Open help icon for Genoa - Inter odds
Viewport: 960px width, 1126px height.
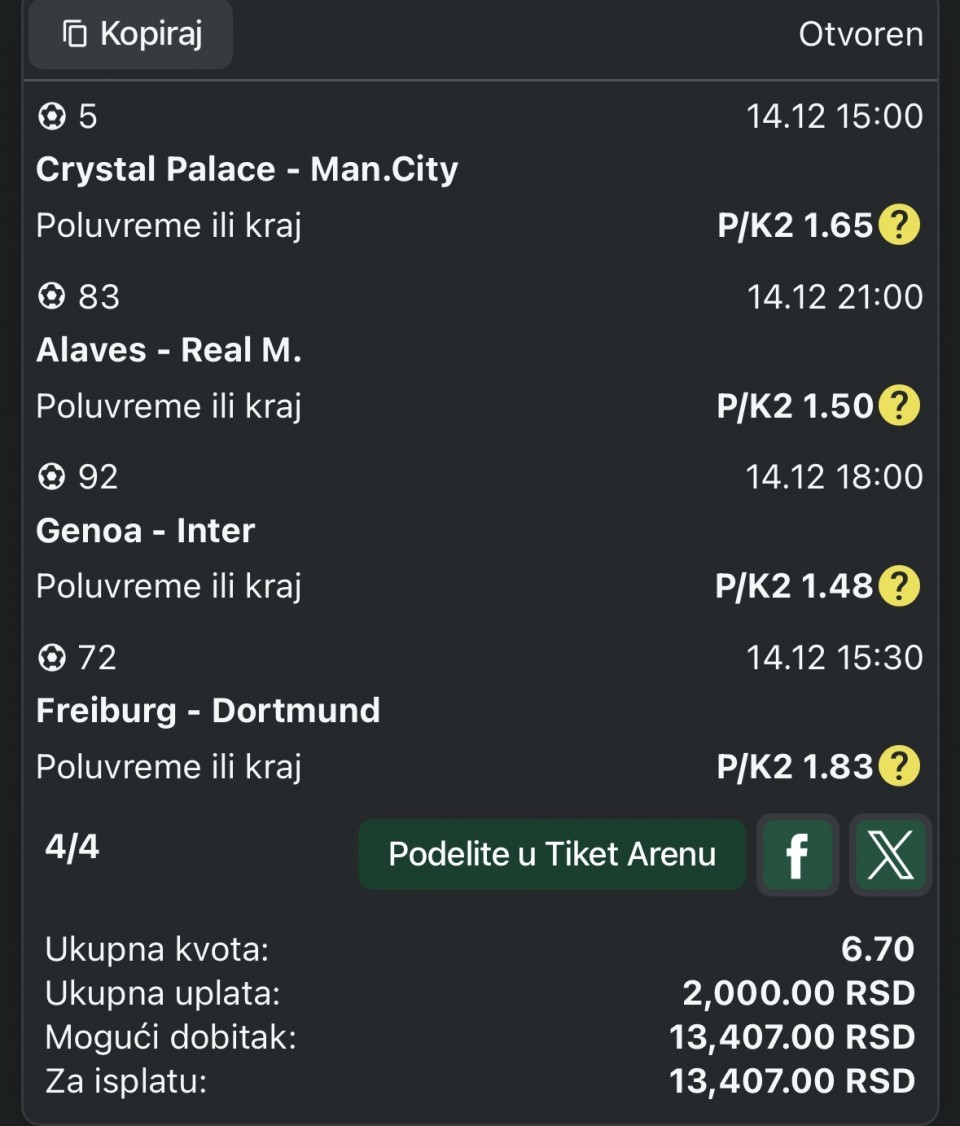898,587
